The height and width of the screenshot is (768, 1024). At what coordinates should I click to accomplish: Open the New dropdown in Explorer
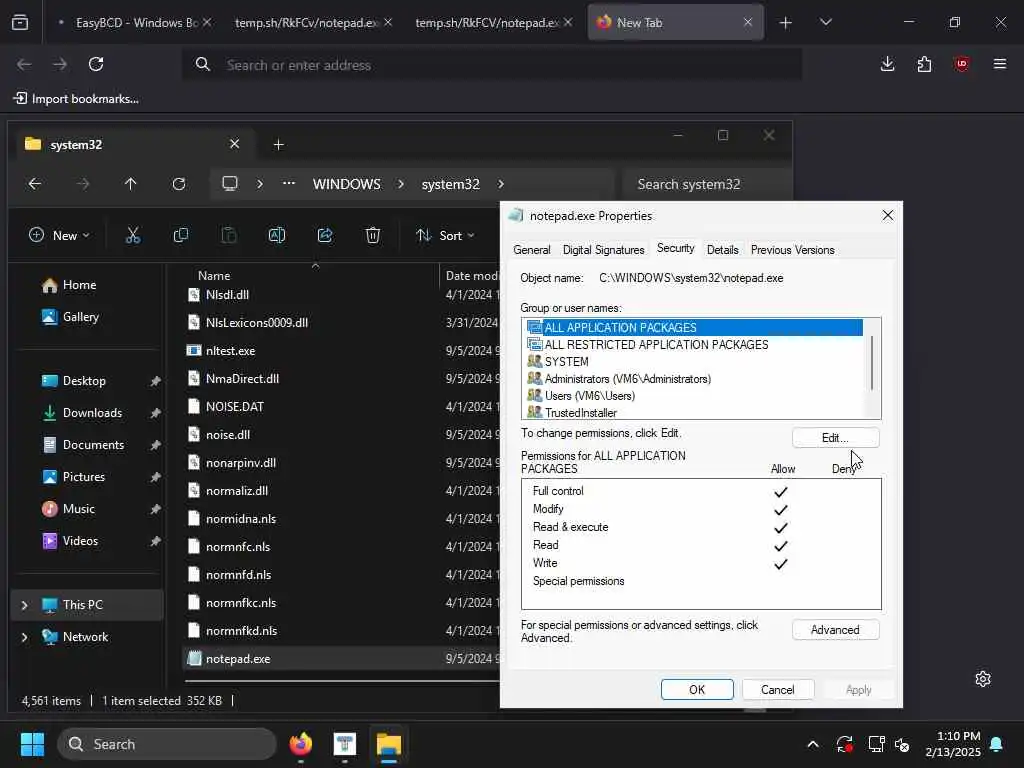59,235
